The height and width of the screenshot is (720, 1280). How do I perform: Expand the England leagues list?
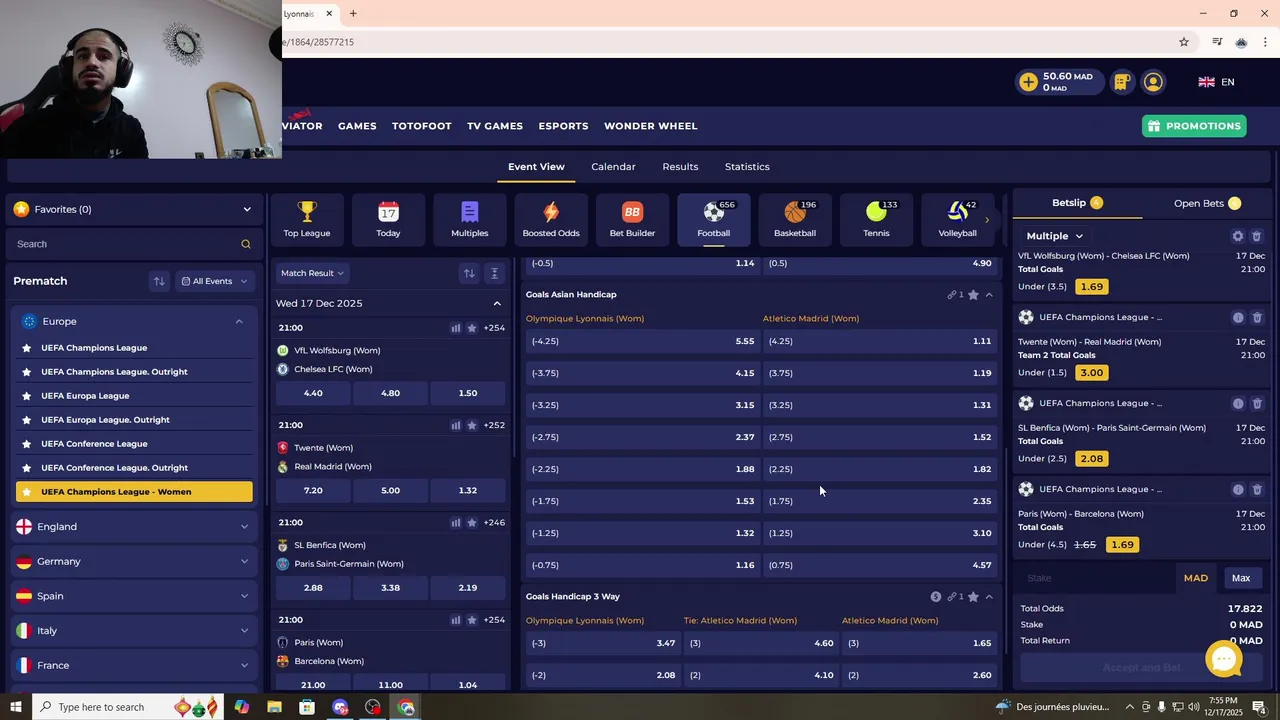coord(134,527)
